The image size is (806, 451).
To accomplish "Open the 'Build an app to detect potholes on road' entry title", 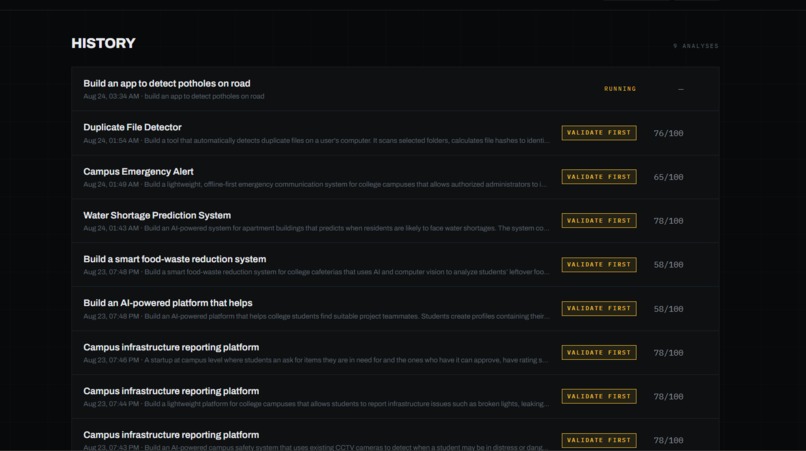I will pyautogui.click(x=167, y=83).
